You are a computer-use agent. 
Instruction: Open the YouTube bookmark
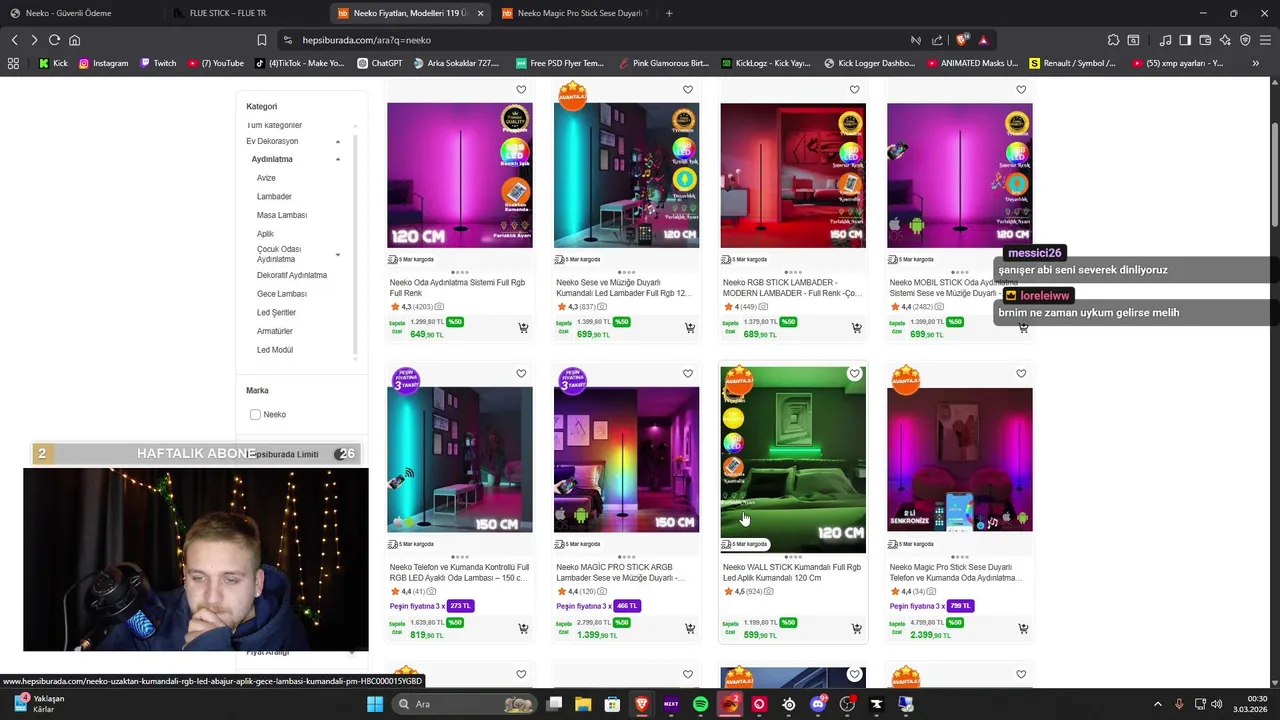(x=217, y=63)
